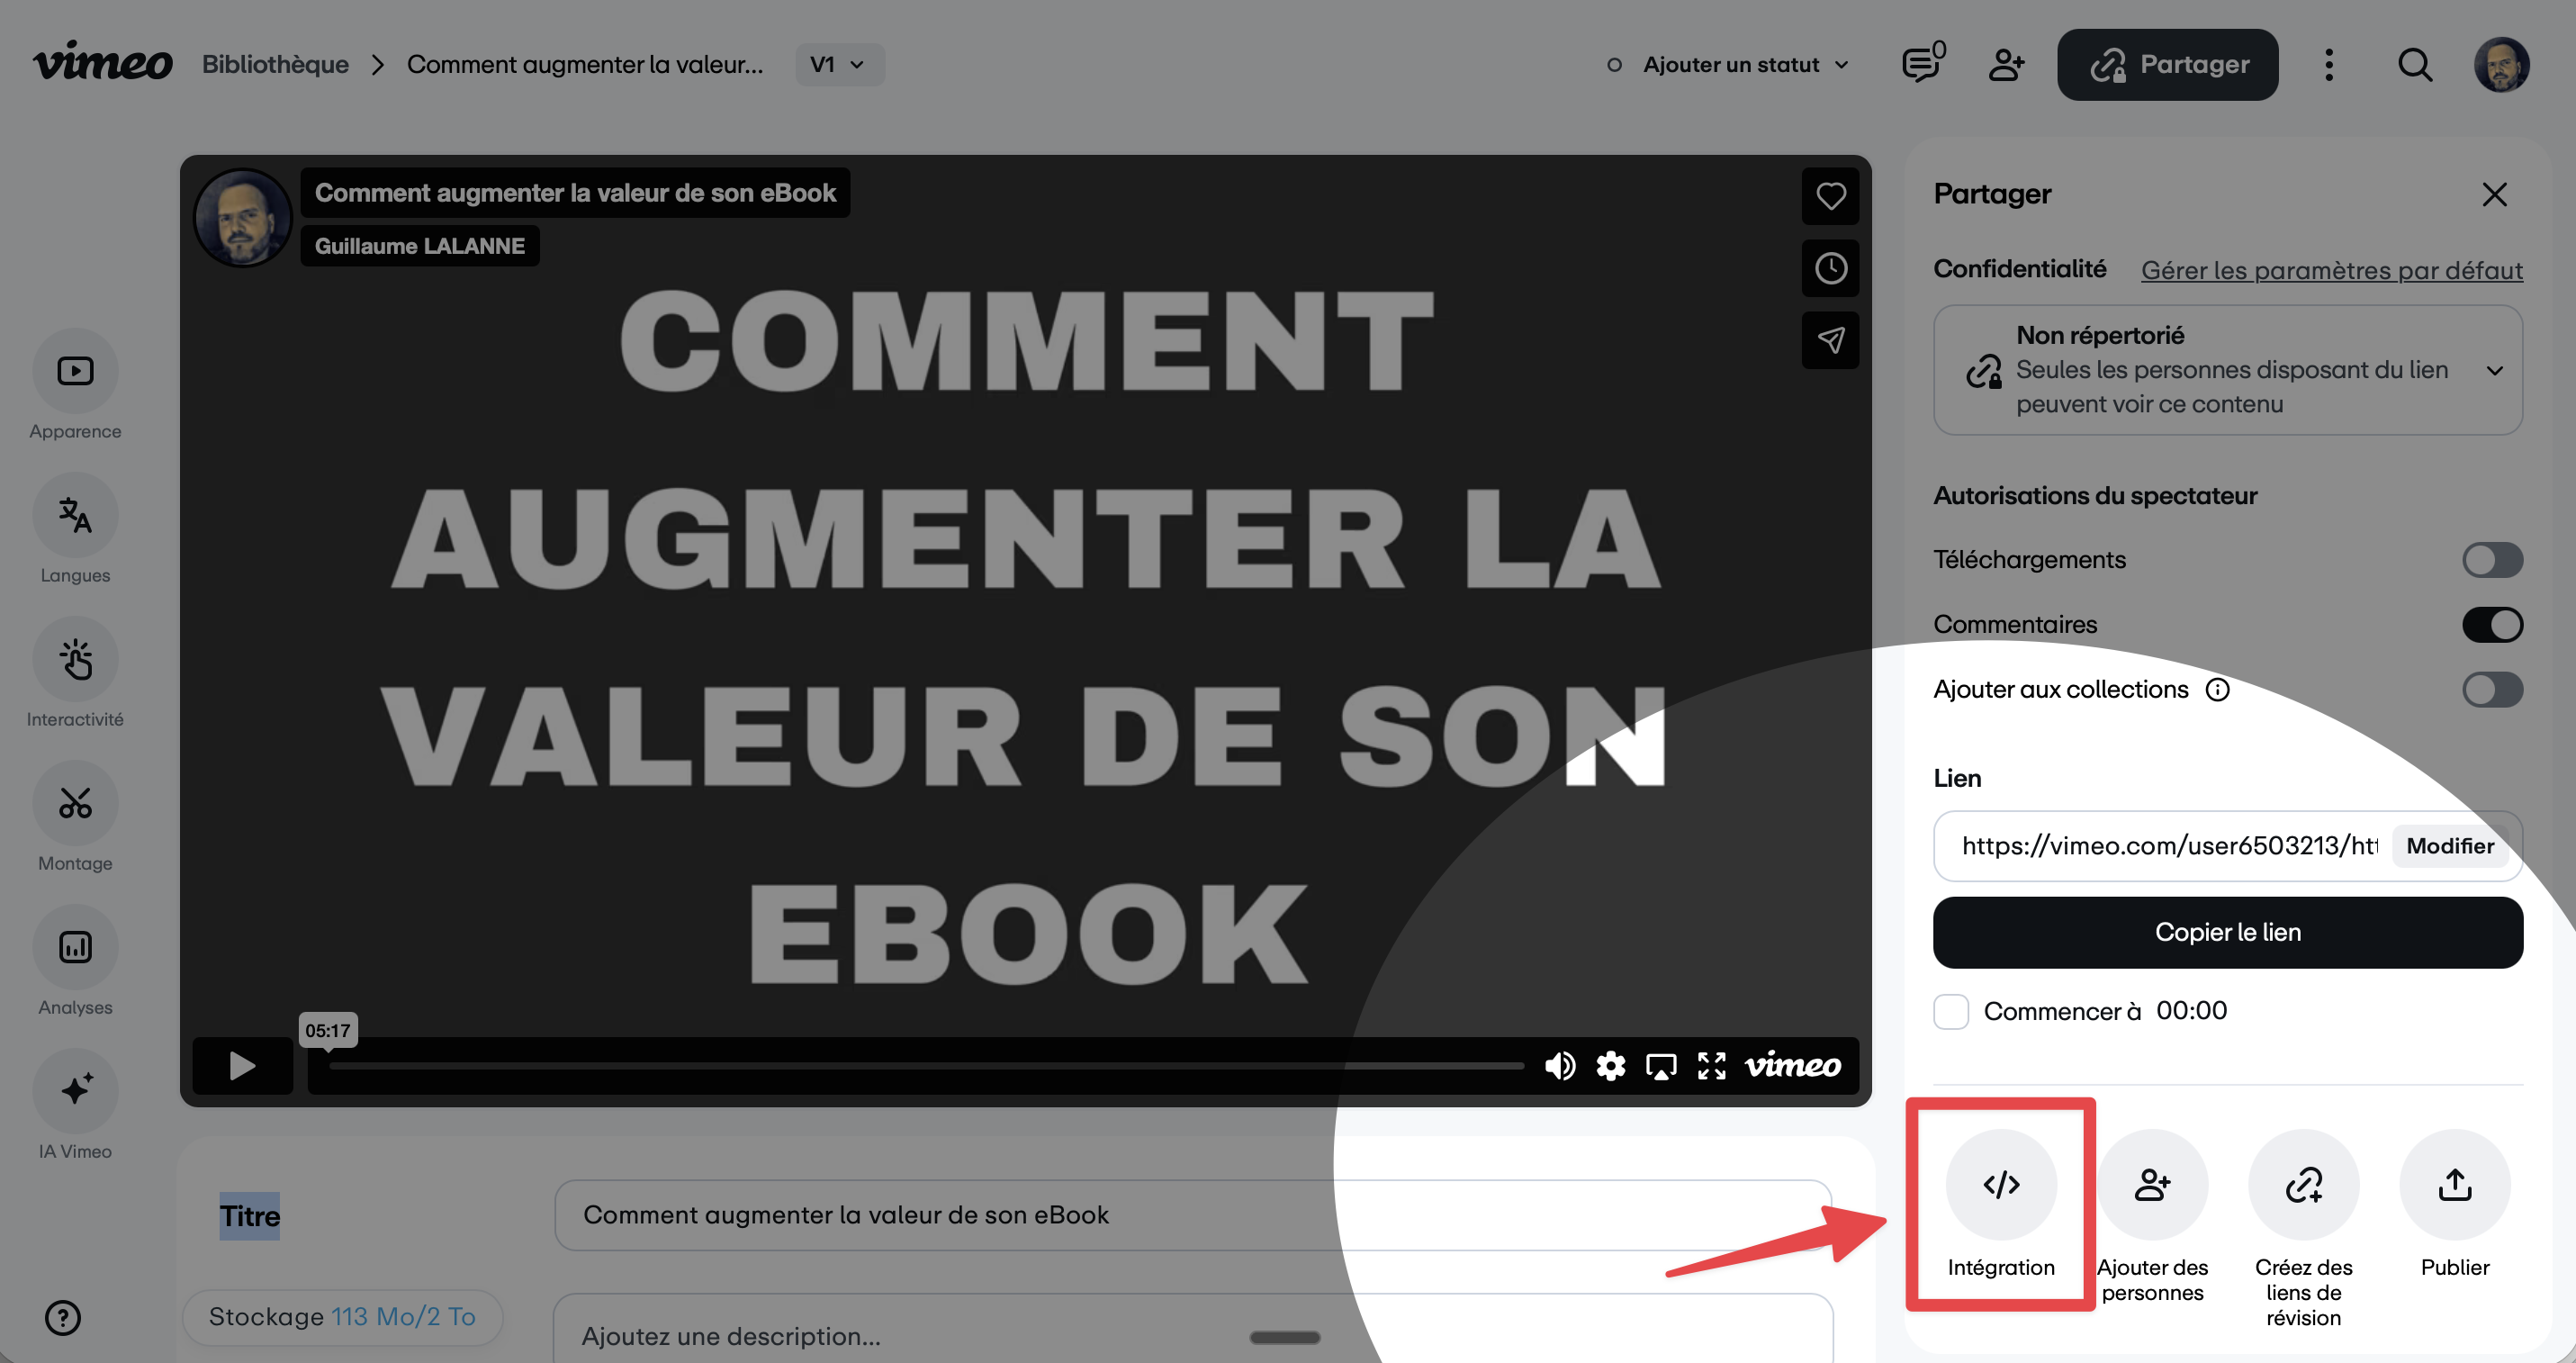Open Gérer les paramètres par défaut link
Image resolution: width=2576 pixels, height=1363 pixels.
click(x=2331, y=270)
